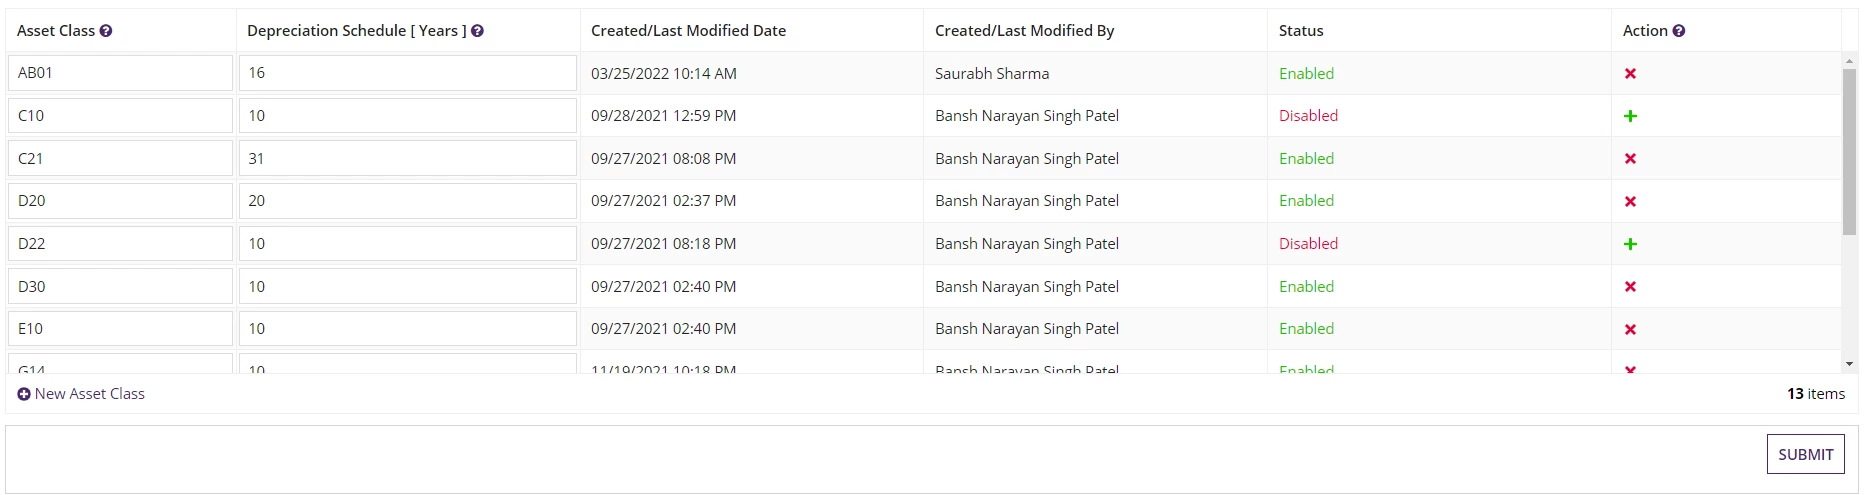1875x495 pixels.
Task: Edit the AB01 asset class field
Action: click(120, 73)
